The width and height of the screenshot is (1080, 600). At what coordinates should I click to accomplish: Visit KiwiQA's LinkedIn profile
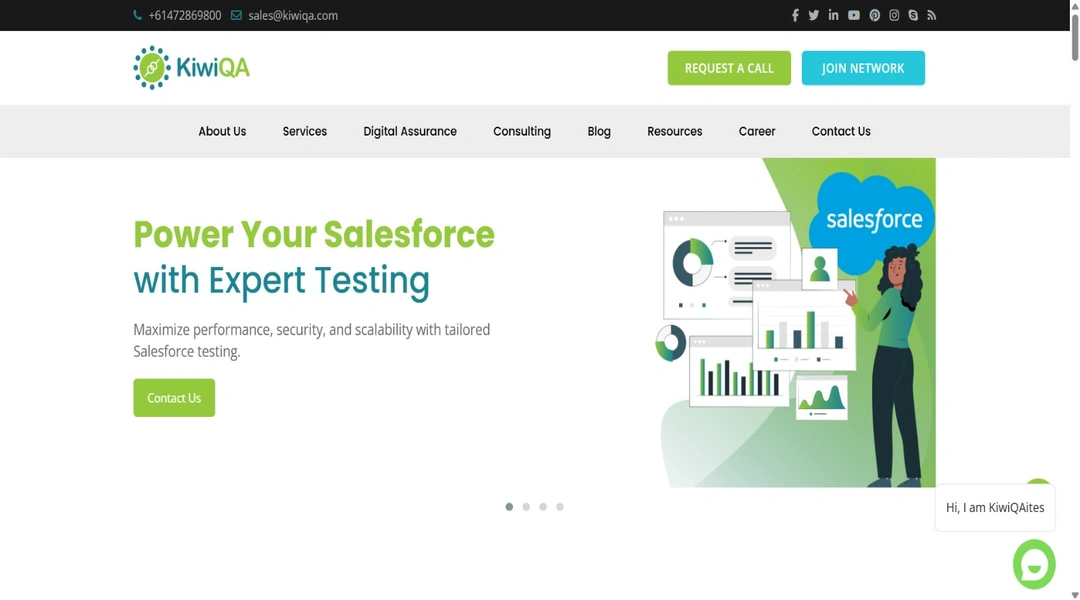pyautogui.click(x=834, y=15)
